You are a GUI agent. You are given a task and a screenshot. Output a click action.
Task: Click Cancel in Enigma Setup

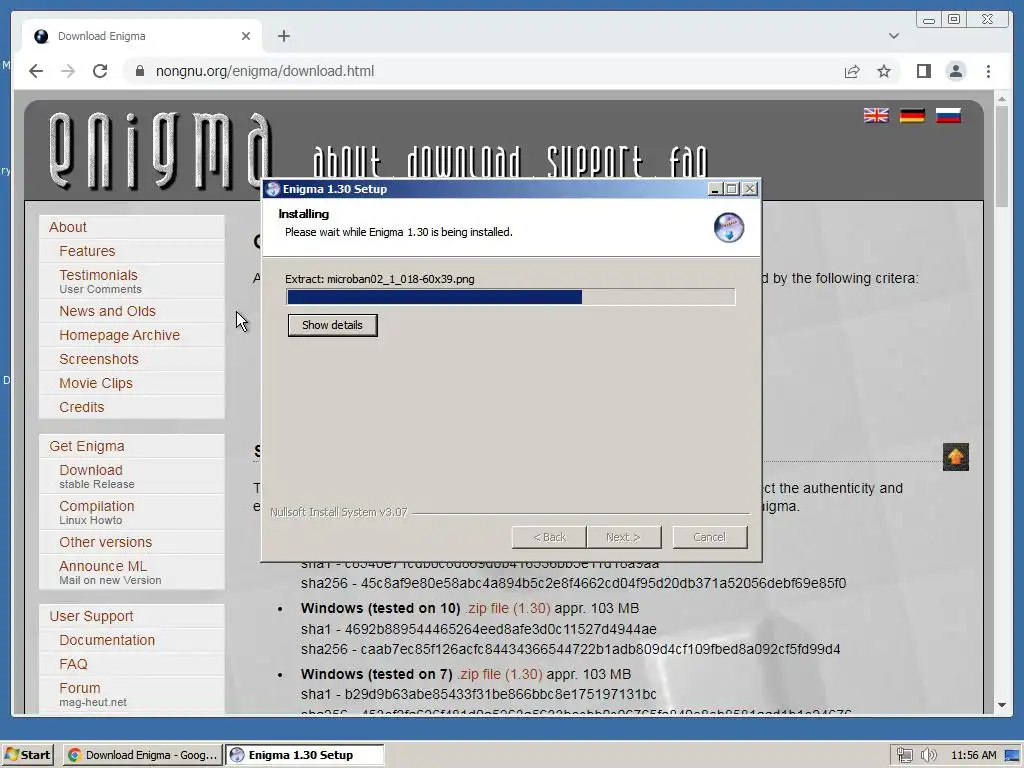(x=709, y=537)
